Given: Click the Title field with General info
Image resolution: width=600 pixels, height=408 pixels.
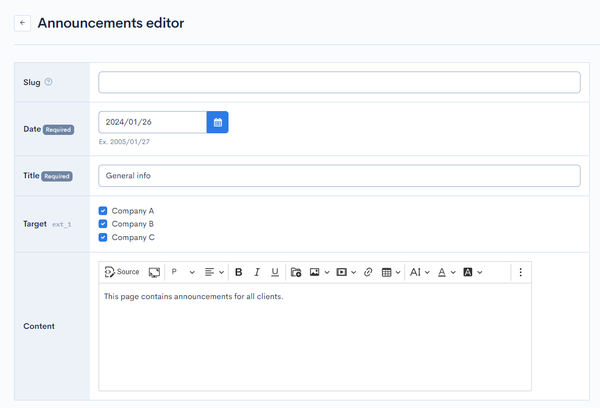Looking at the screenshot, I should pyautogui.click(x=339, y=176).
